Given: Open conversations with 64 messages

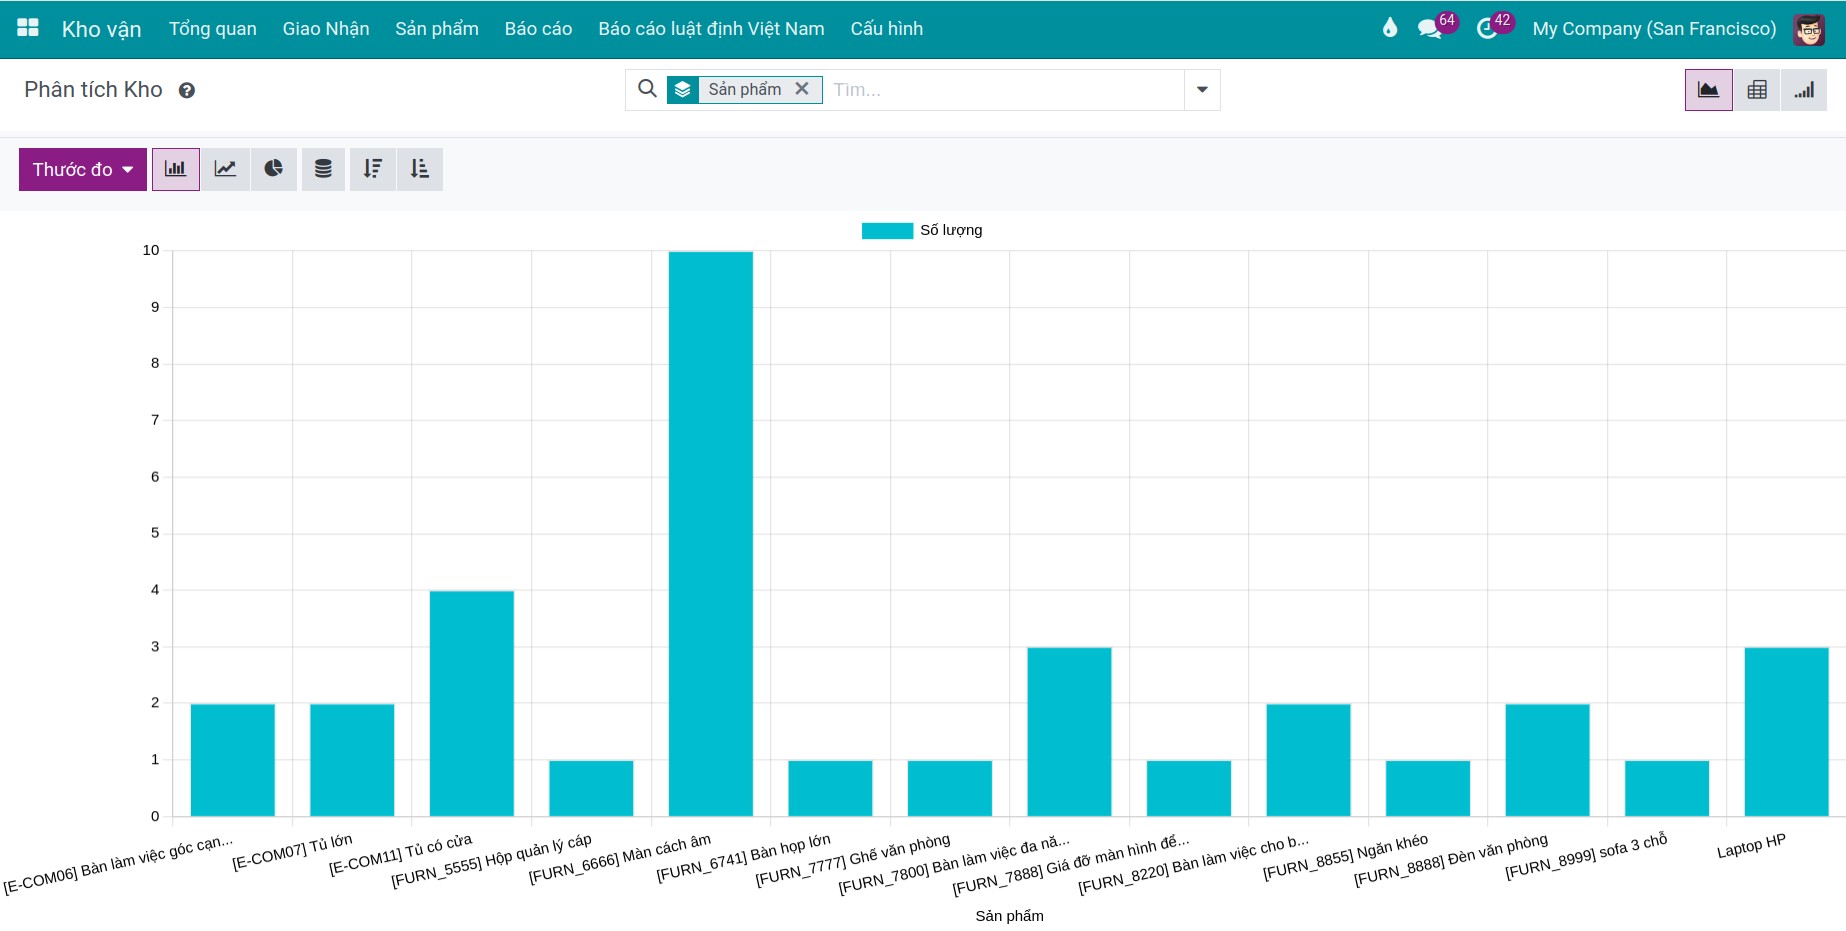Looking at the screenshot, I should pos(1437,27).
